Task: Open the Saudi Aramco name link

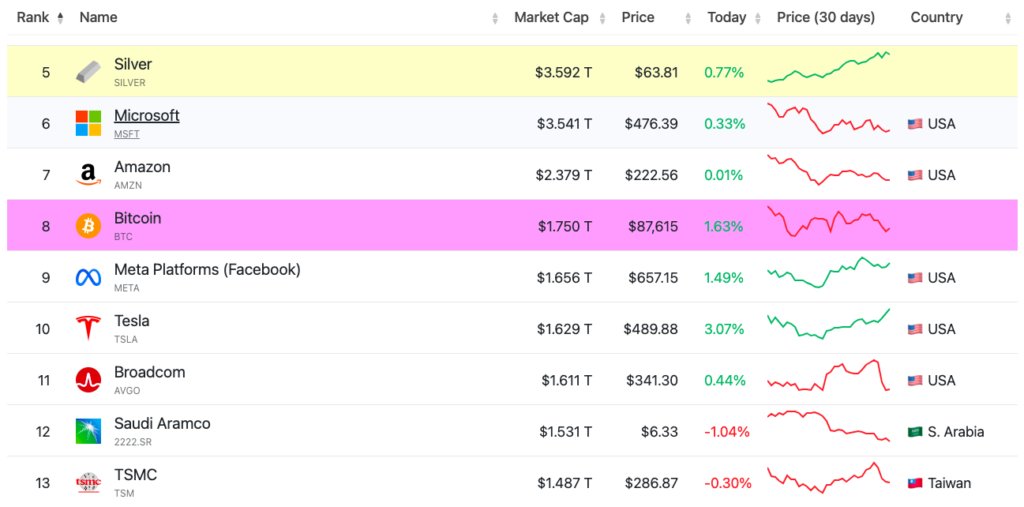Action: (162, 423)
